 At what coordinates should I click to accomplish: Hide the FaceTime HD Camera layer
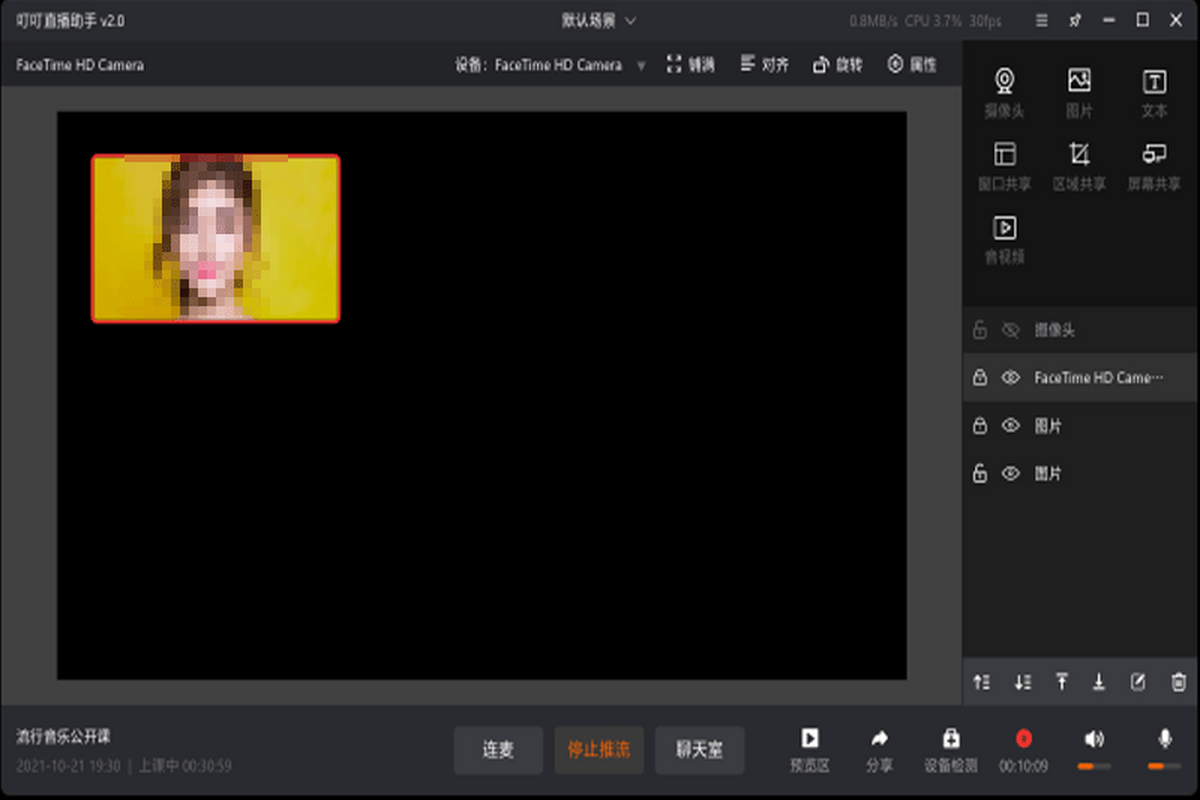click(x=1011, y=378)
